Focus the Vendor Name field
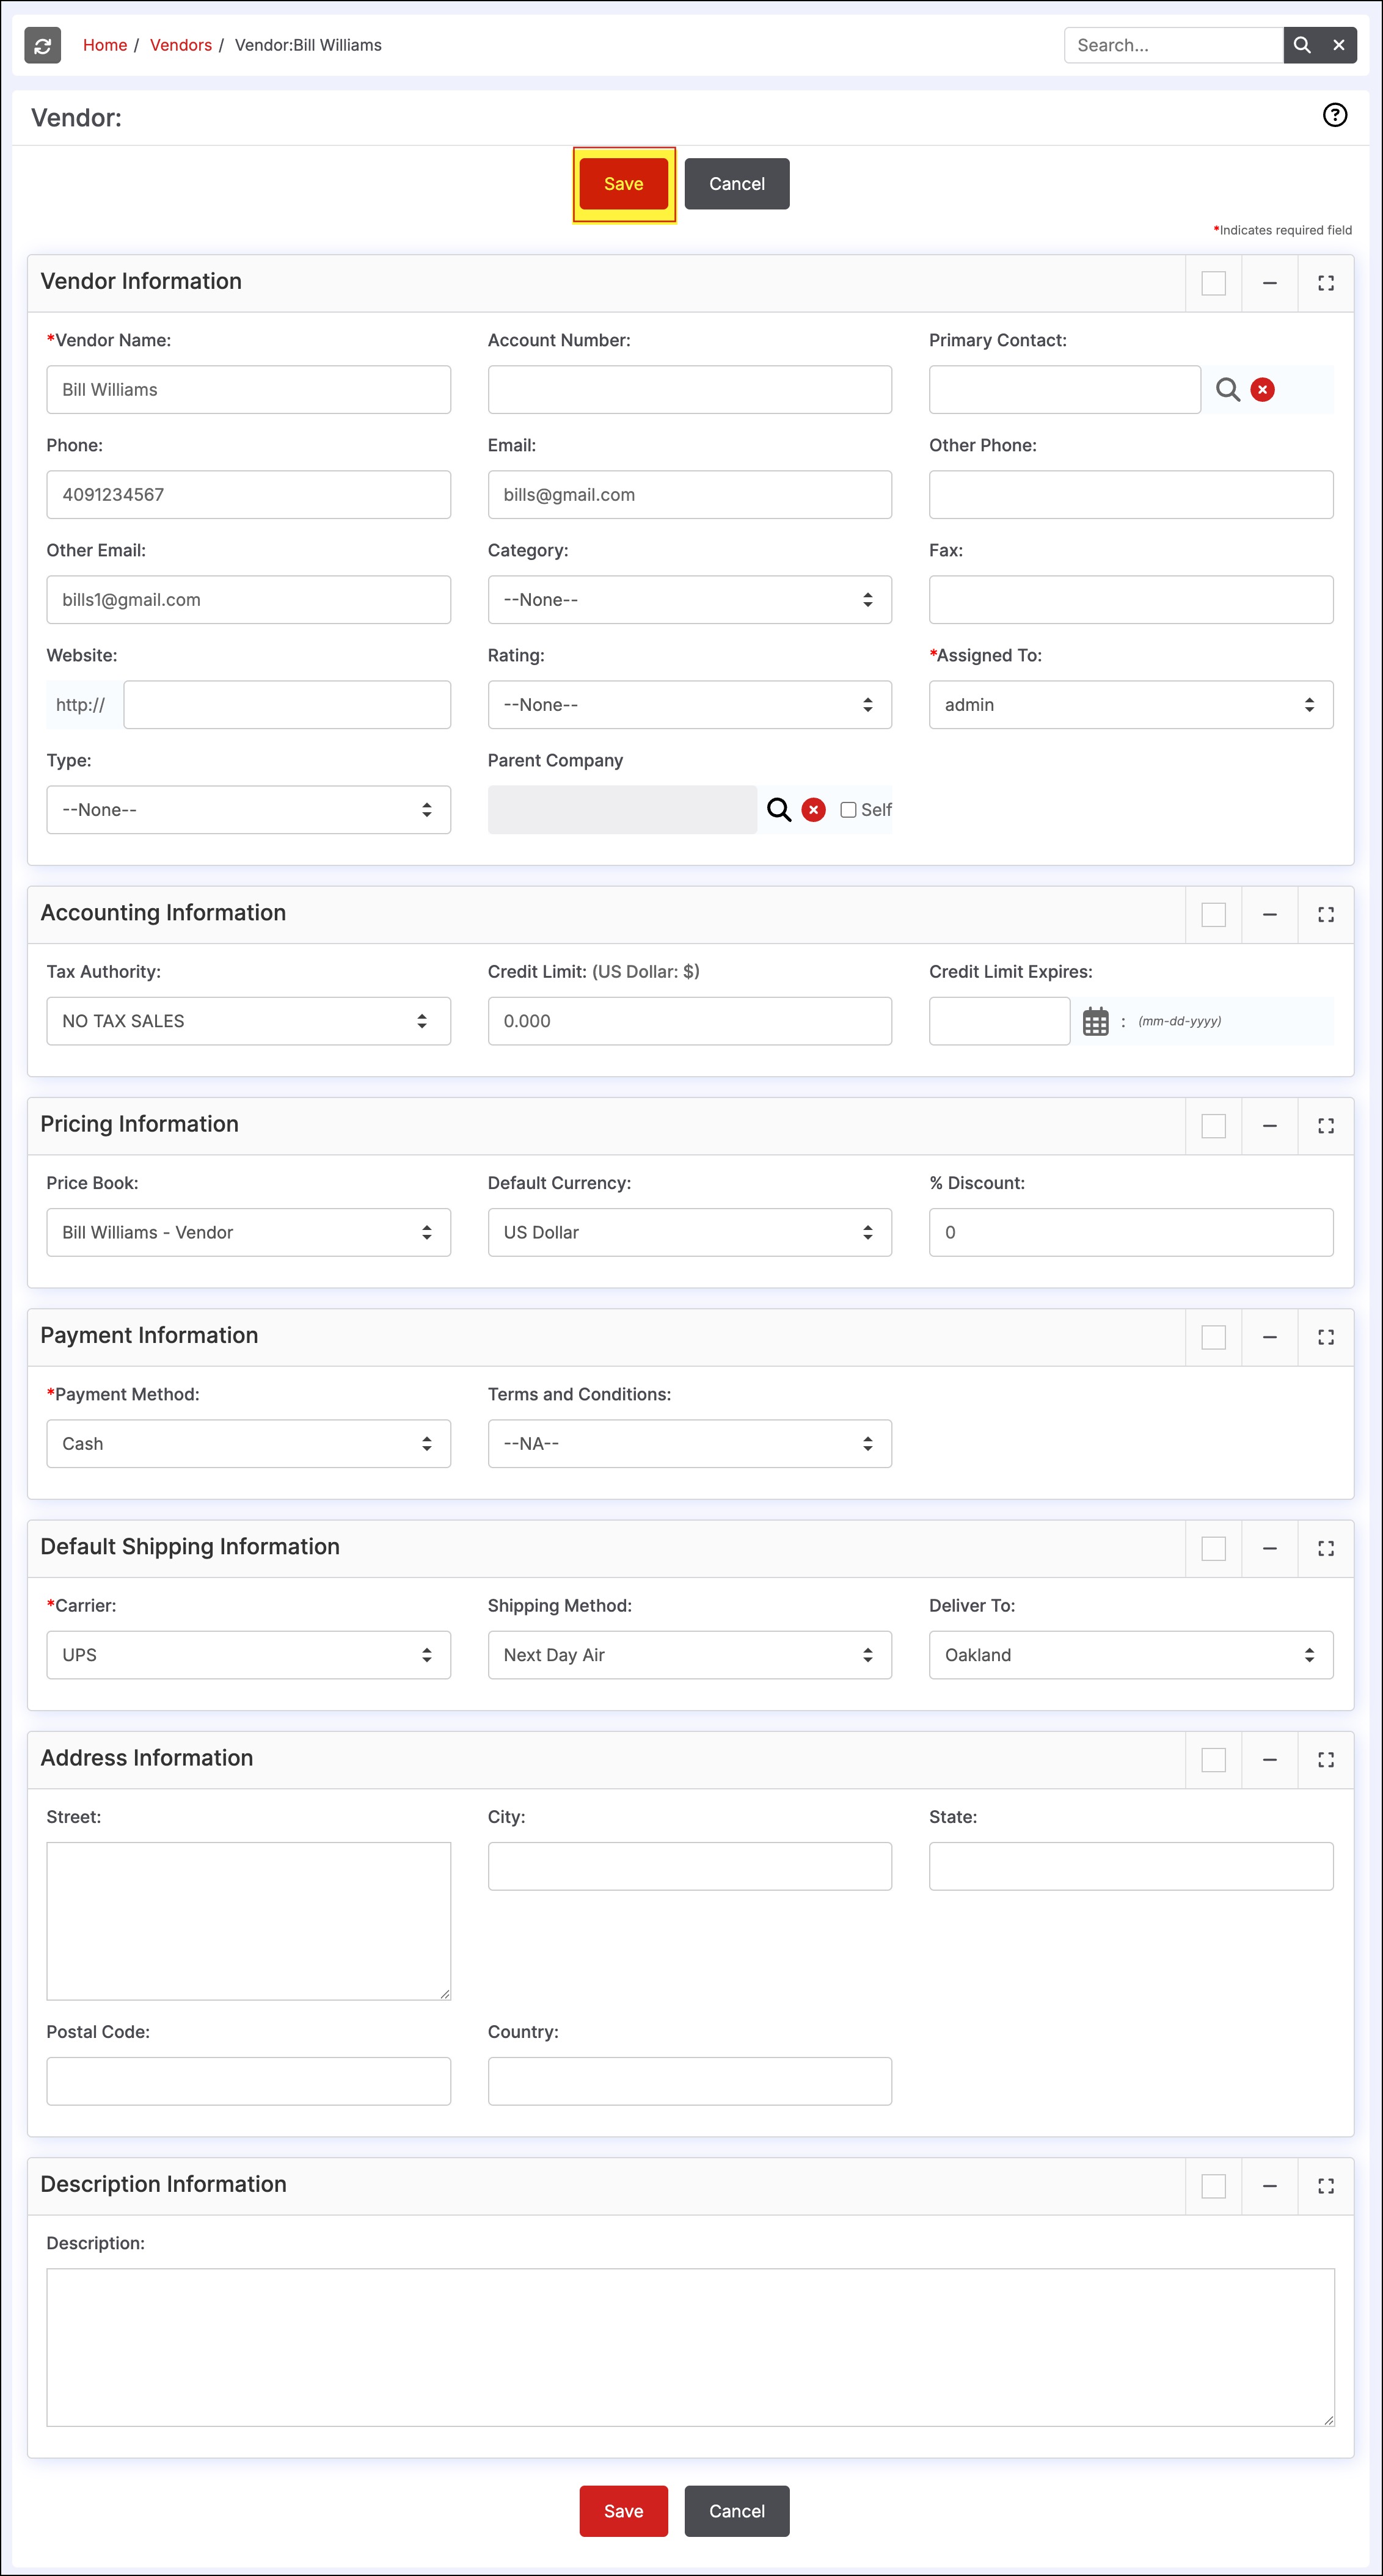 point(248,390)
